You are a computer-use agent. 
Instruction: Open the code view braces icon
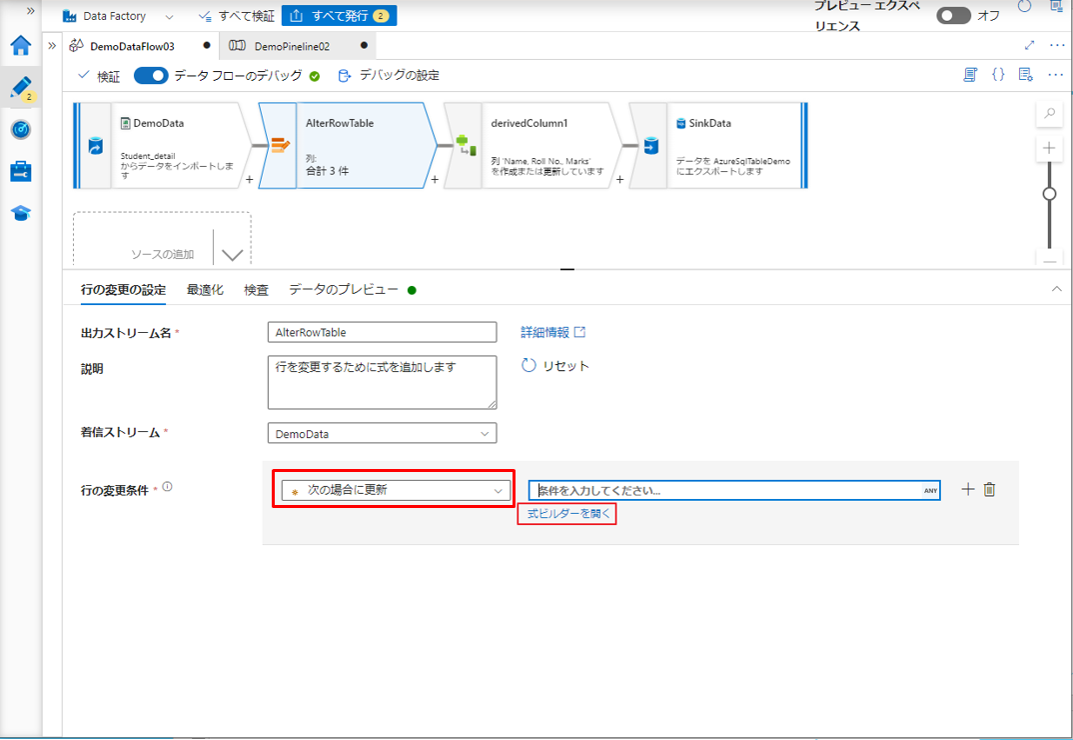click(x=997, y=75)
